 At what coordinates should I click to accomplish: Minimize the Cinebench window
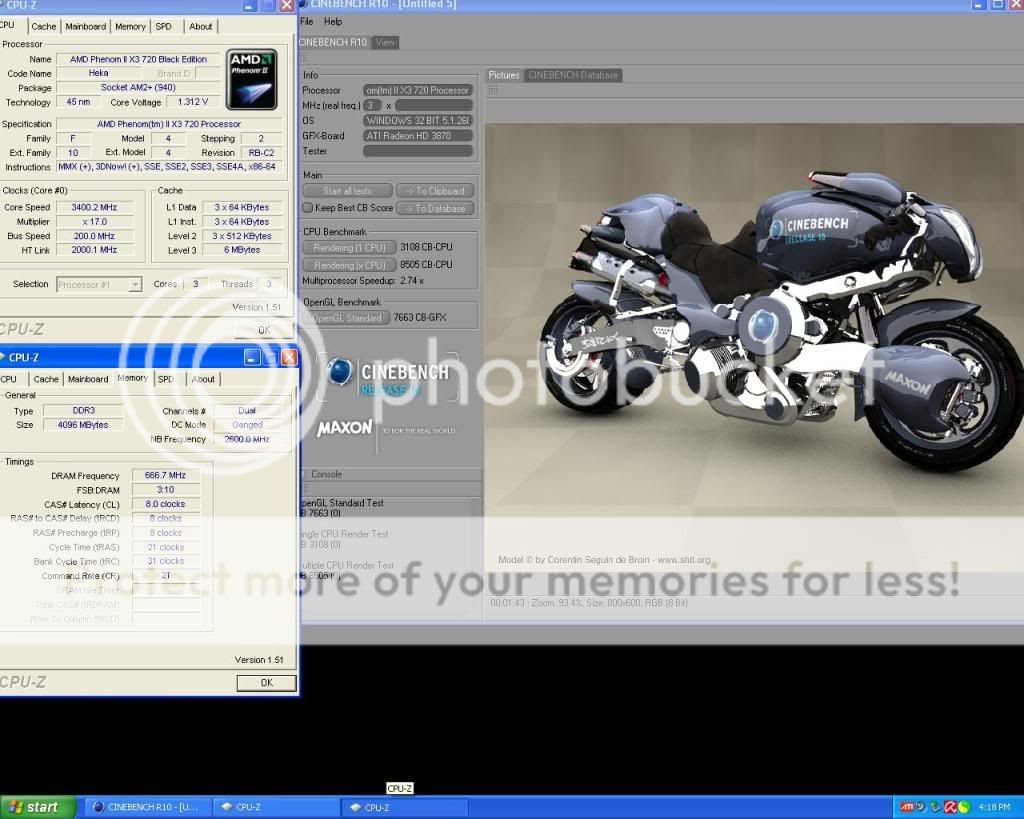[x=978, y=5]
